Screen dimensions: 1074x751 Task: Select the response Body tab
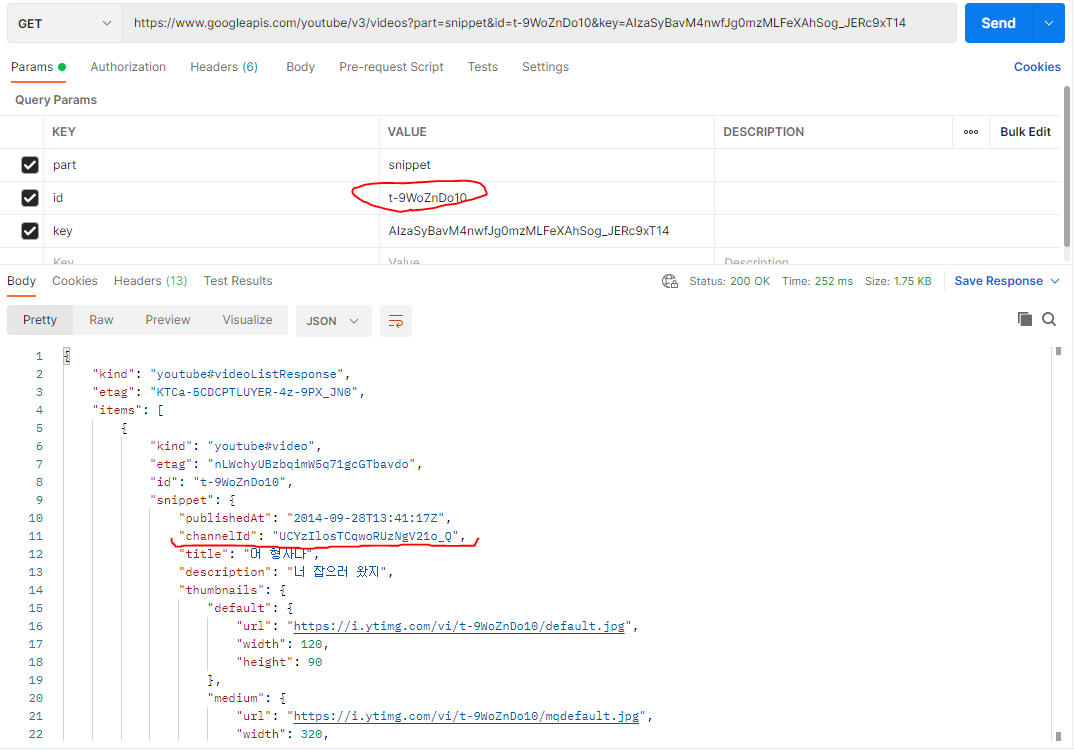tap(21, 281)
